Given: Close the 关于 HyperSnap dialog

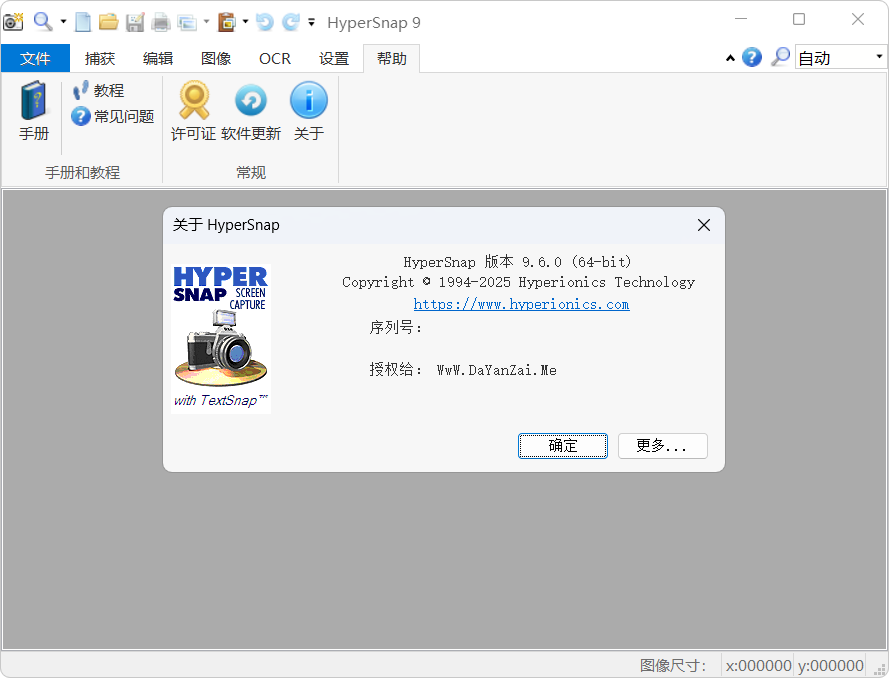Looking at the screenshot, I should (x=704, y=225).
